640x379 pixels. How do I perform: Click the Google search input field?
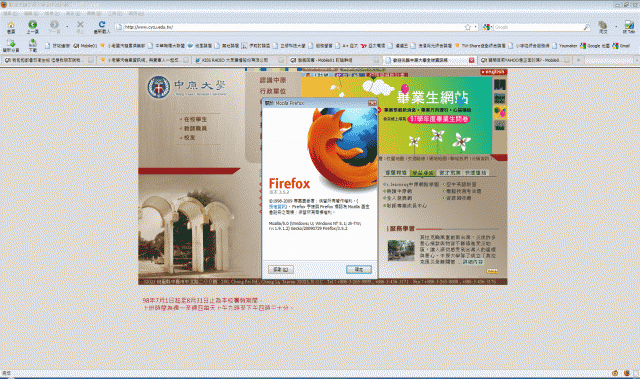coord(538,27)
